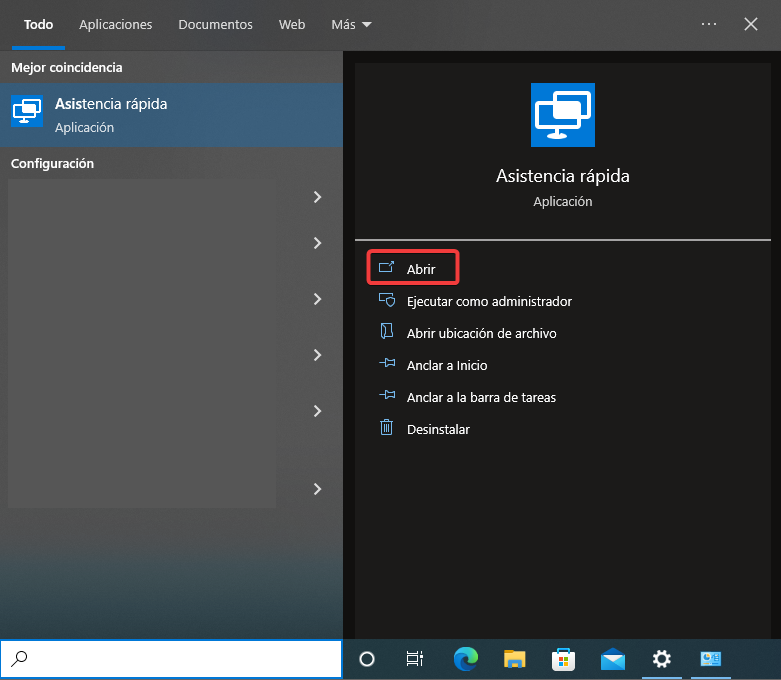Click the taskbar search input field

click(180, 659)
